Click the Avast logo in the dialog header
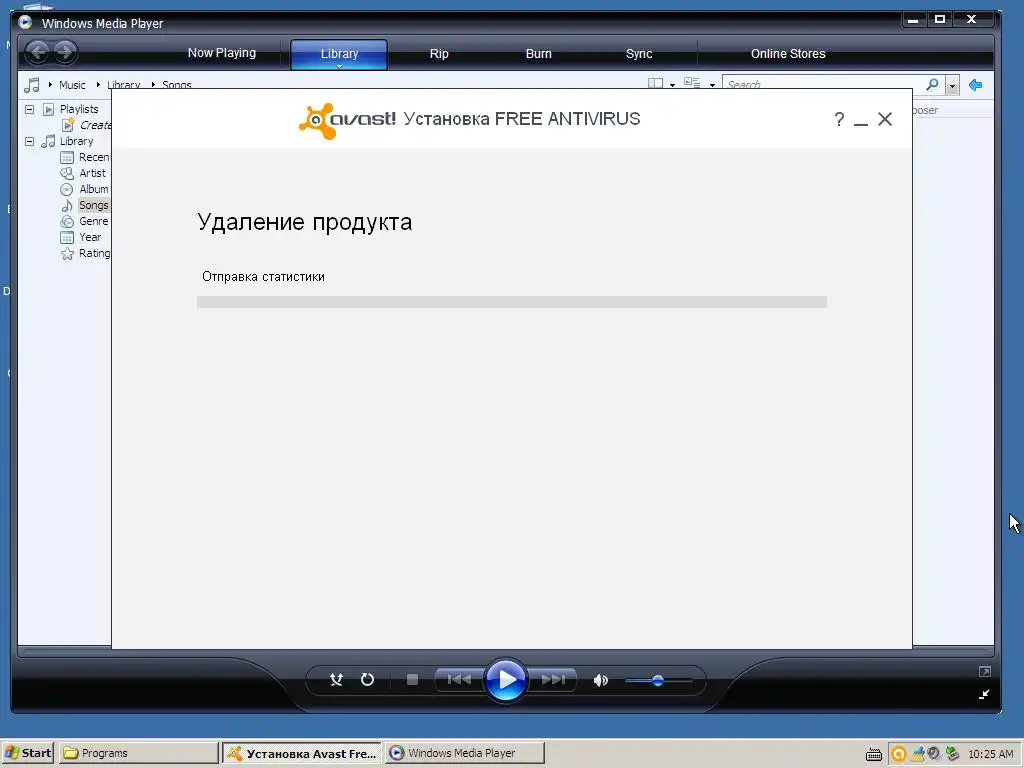This screenshot has width=1024, height=768. pos(347,120)
